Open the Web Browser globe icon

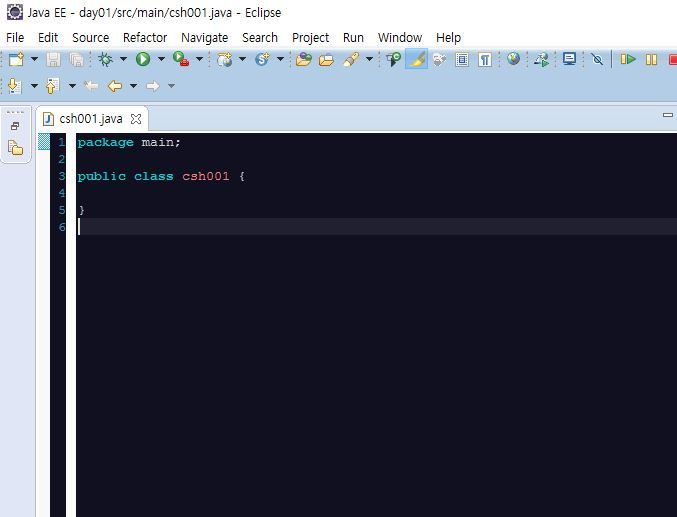[513, 59]
